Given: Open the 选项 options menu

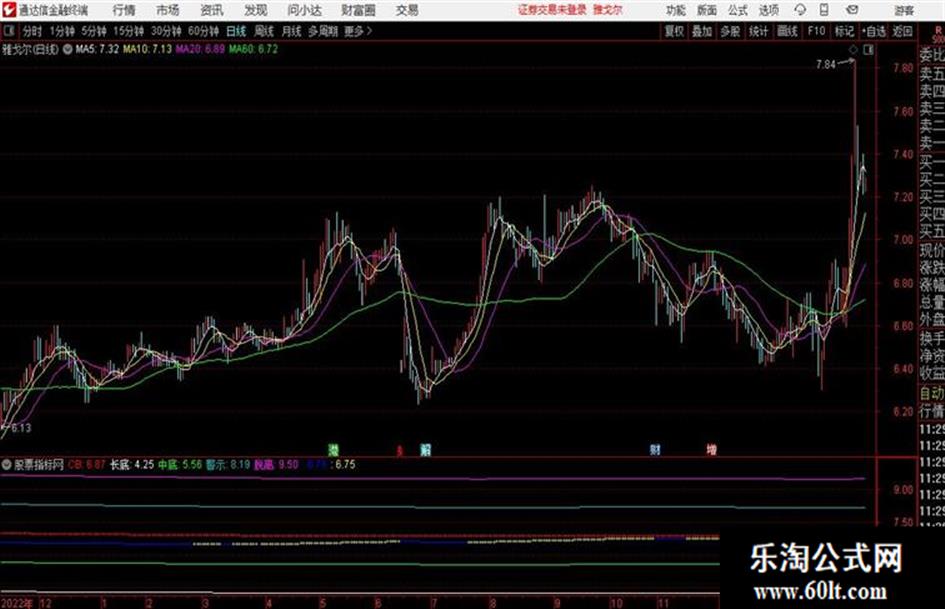Looking at the screenshot, I should (769, 10).
